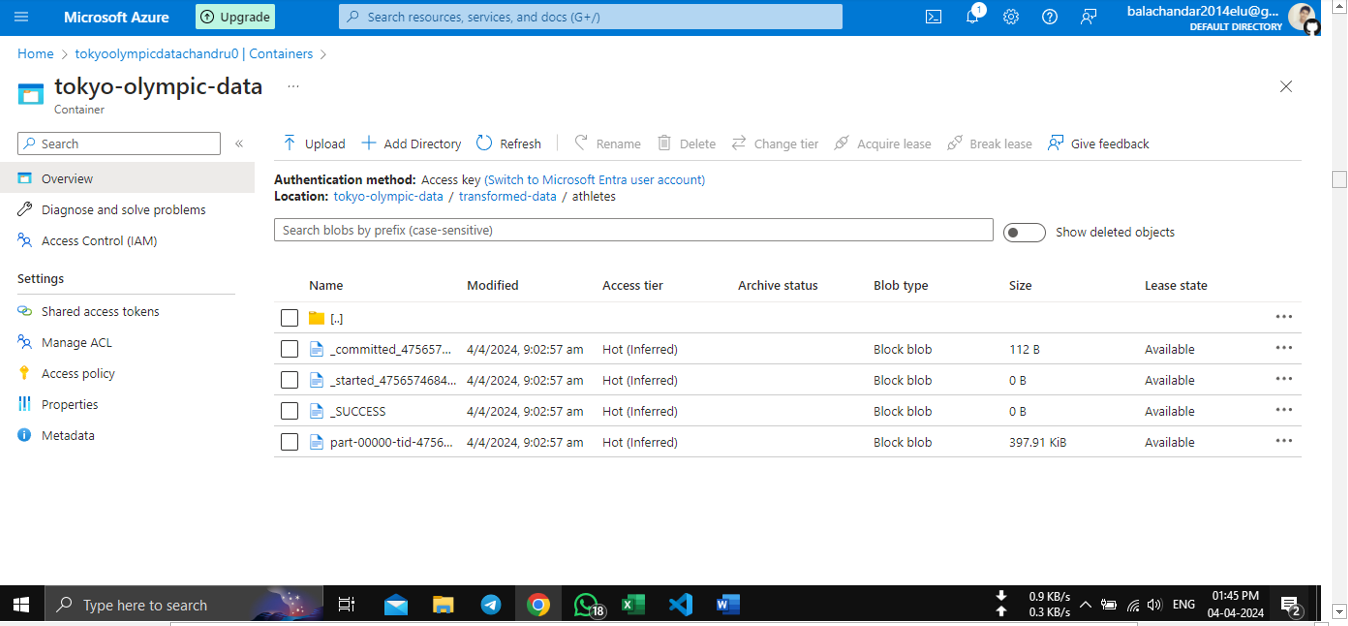Sort by Modified column header
The width and height of the screenshot is (1348, 626).
point(493,286)
